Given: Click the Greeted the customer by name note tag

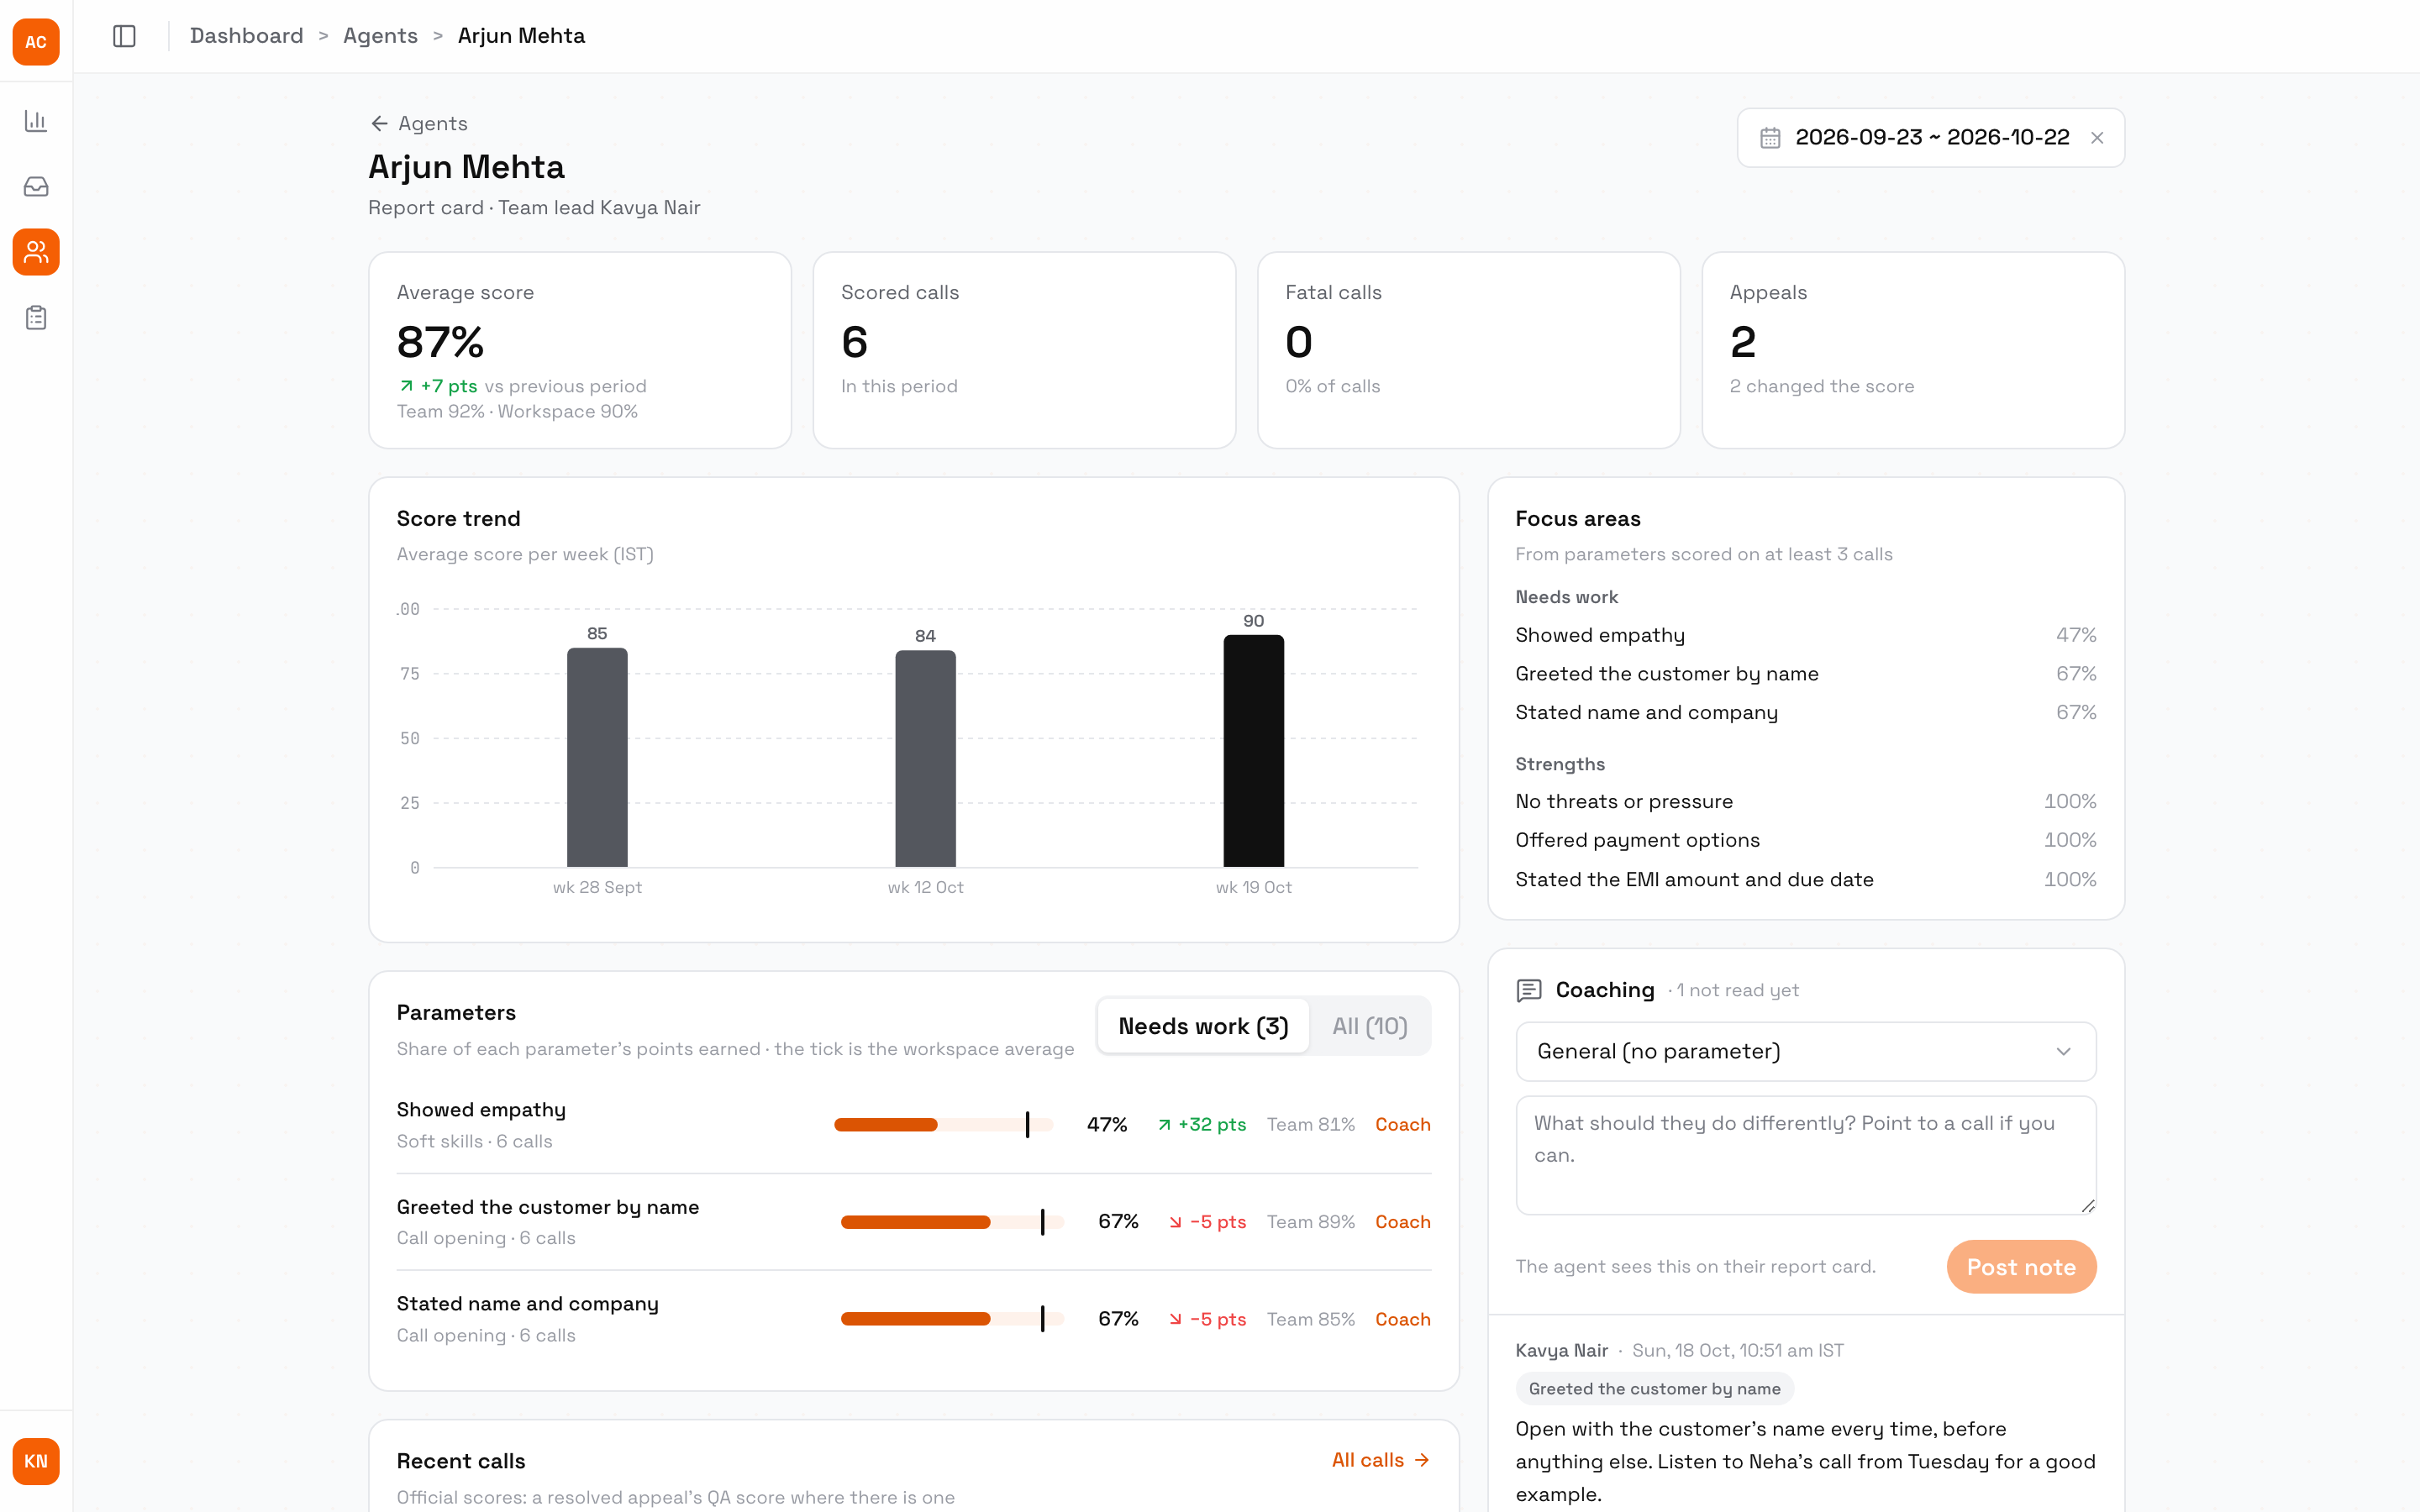Looking at the screenshot, I should click(1654, 1388).
